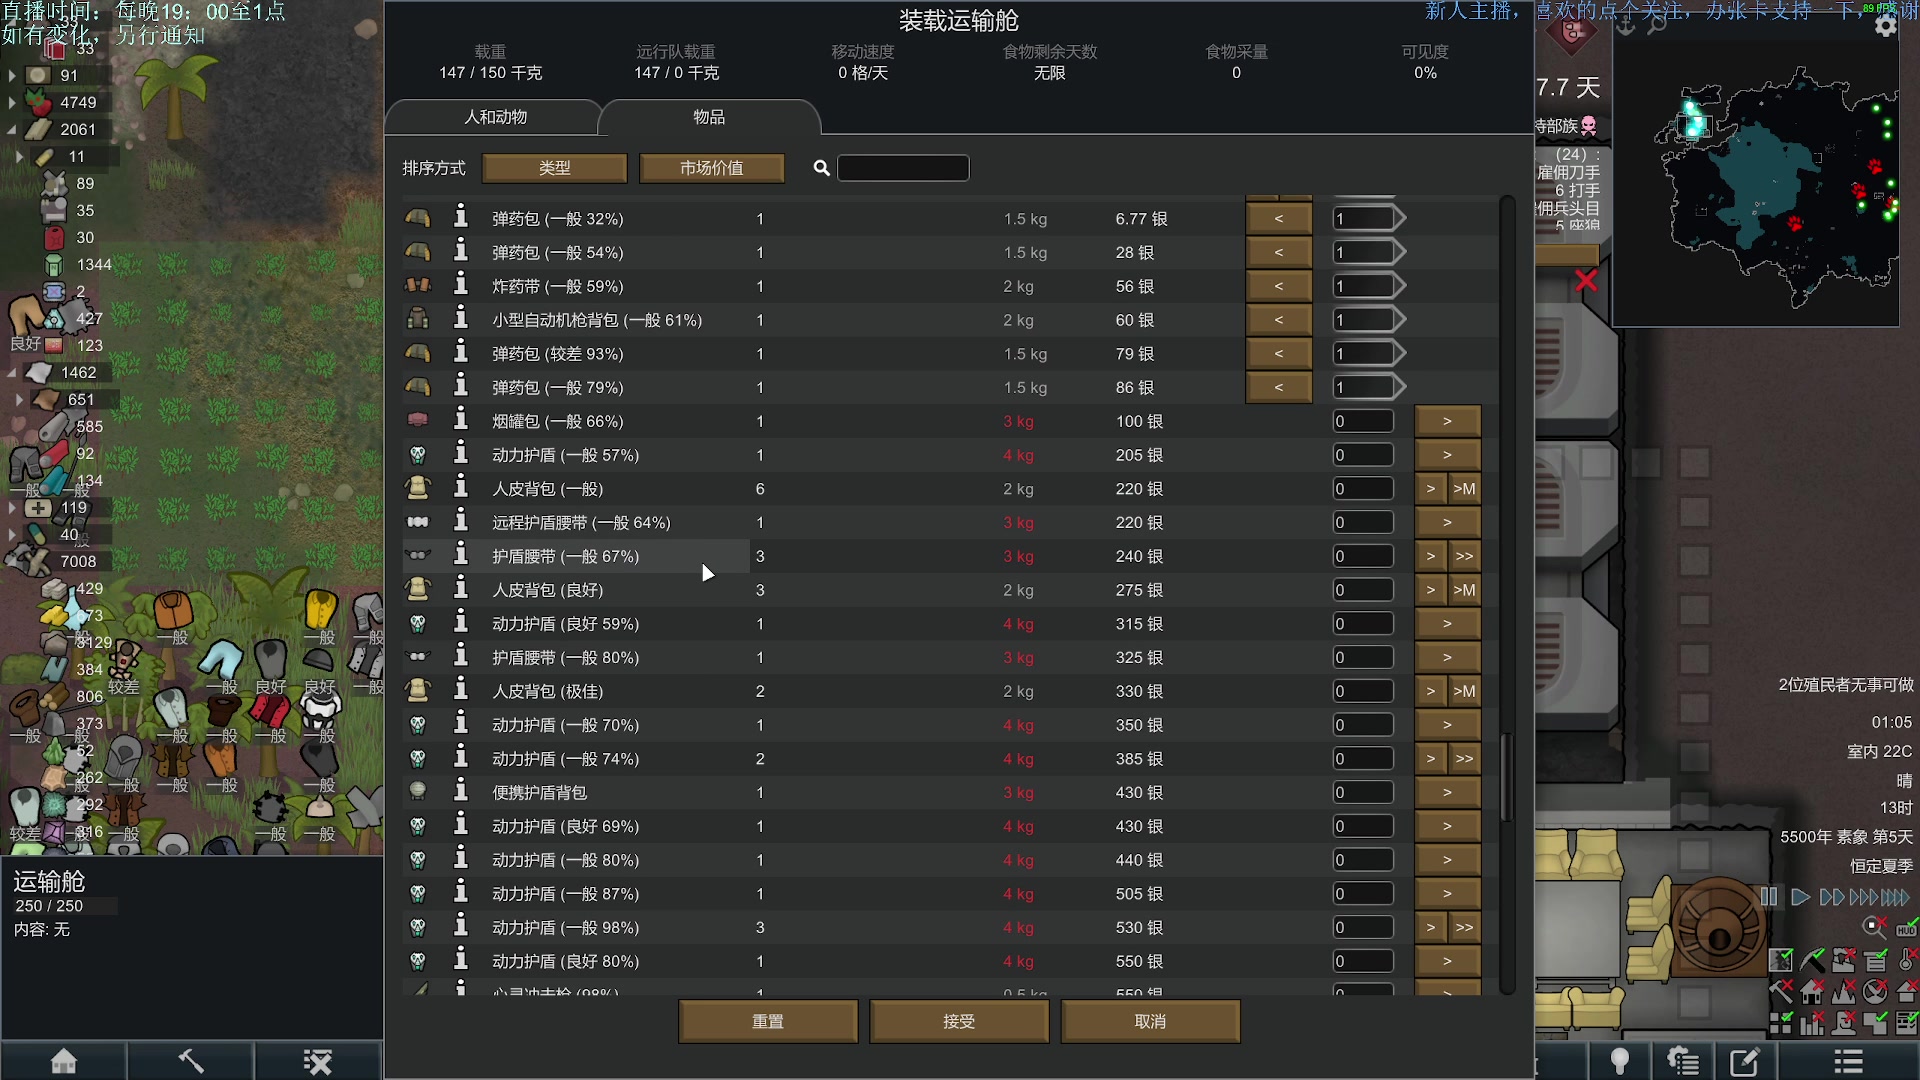Remove one 炸药带 with its < button
The width and height of the screenshot is (1920, 1080).
click(x=1278, y=286)
